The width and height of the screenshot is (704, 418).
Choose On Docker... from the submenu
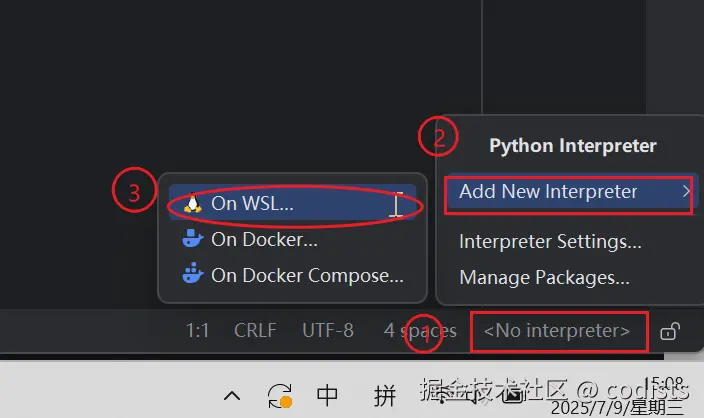264,239
